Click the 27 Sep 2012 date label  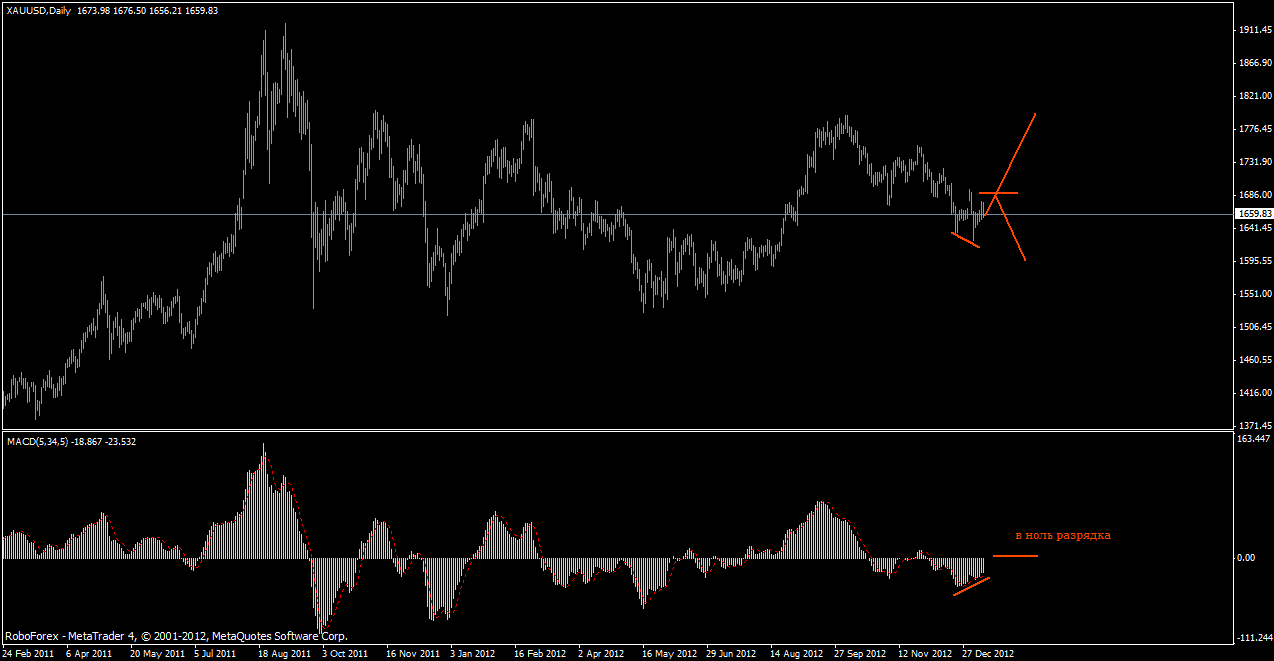point(860,654)
